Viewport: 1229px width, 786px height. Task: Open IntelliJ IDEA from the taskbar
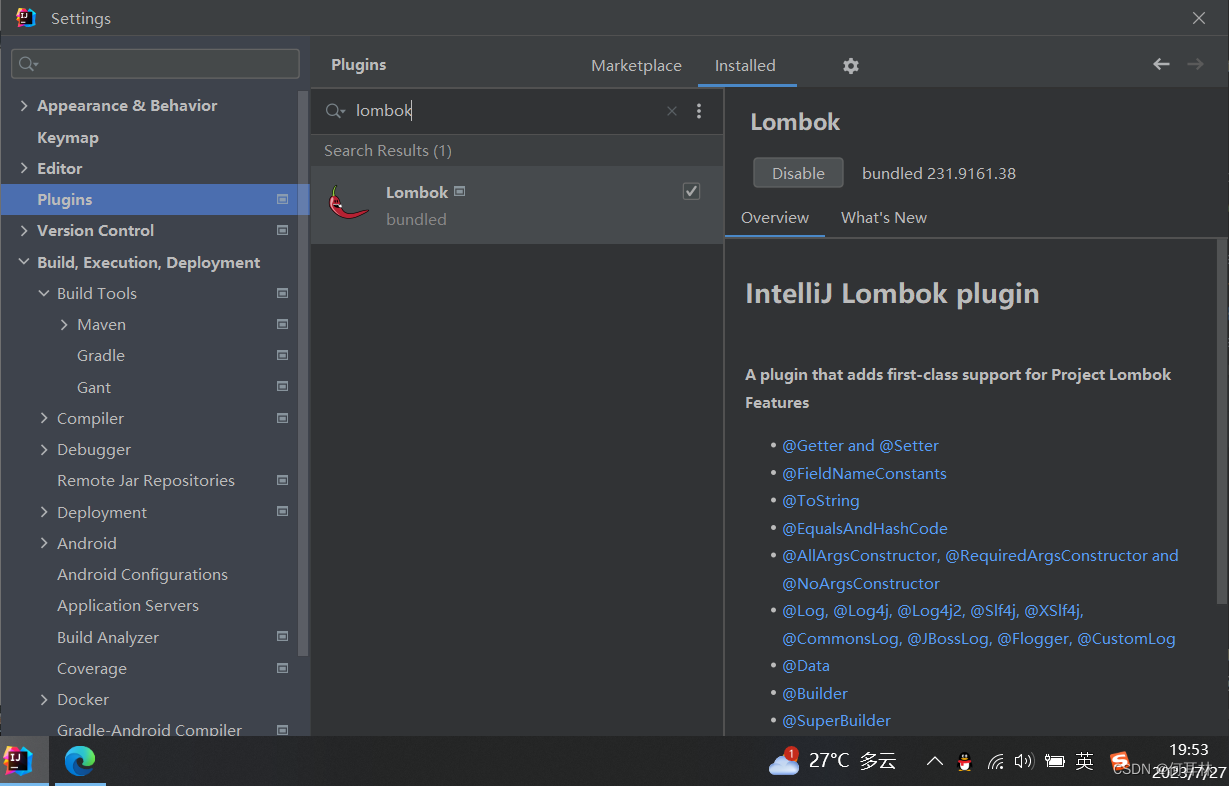tap(19, 761)
